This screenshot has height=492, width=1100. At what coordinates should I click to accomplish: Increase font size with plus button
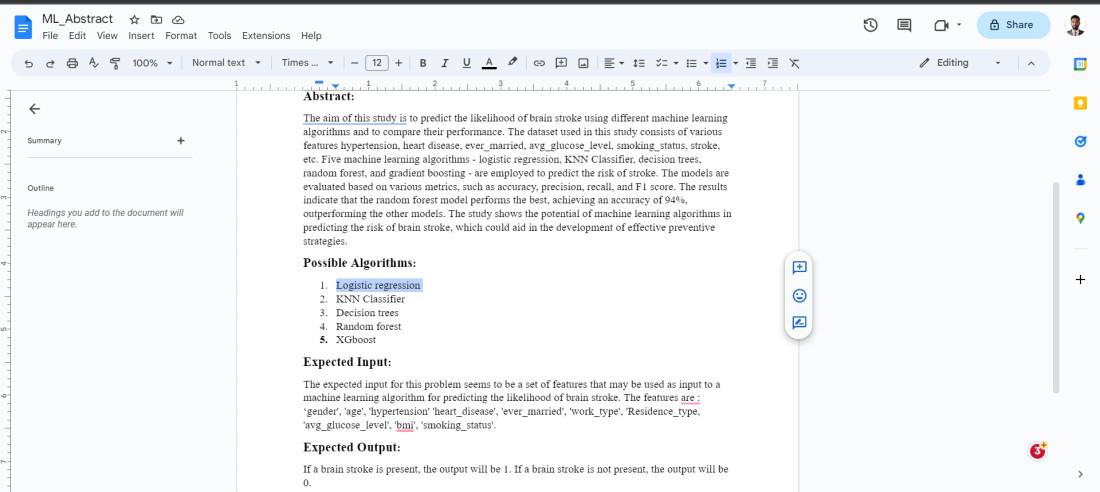pyautogui.click(x=398, y=63)
